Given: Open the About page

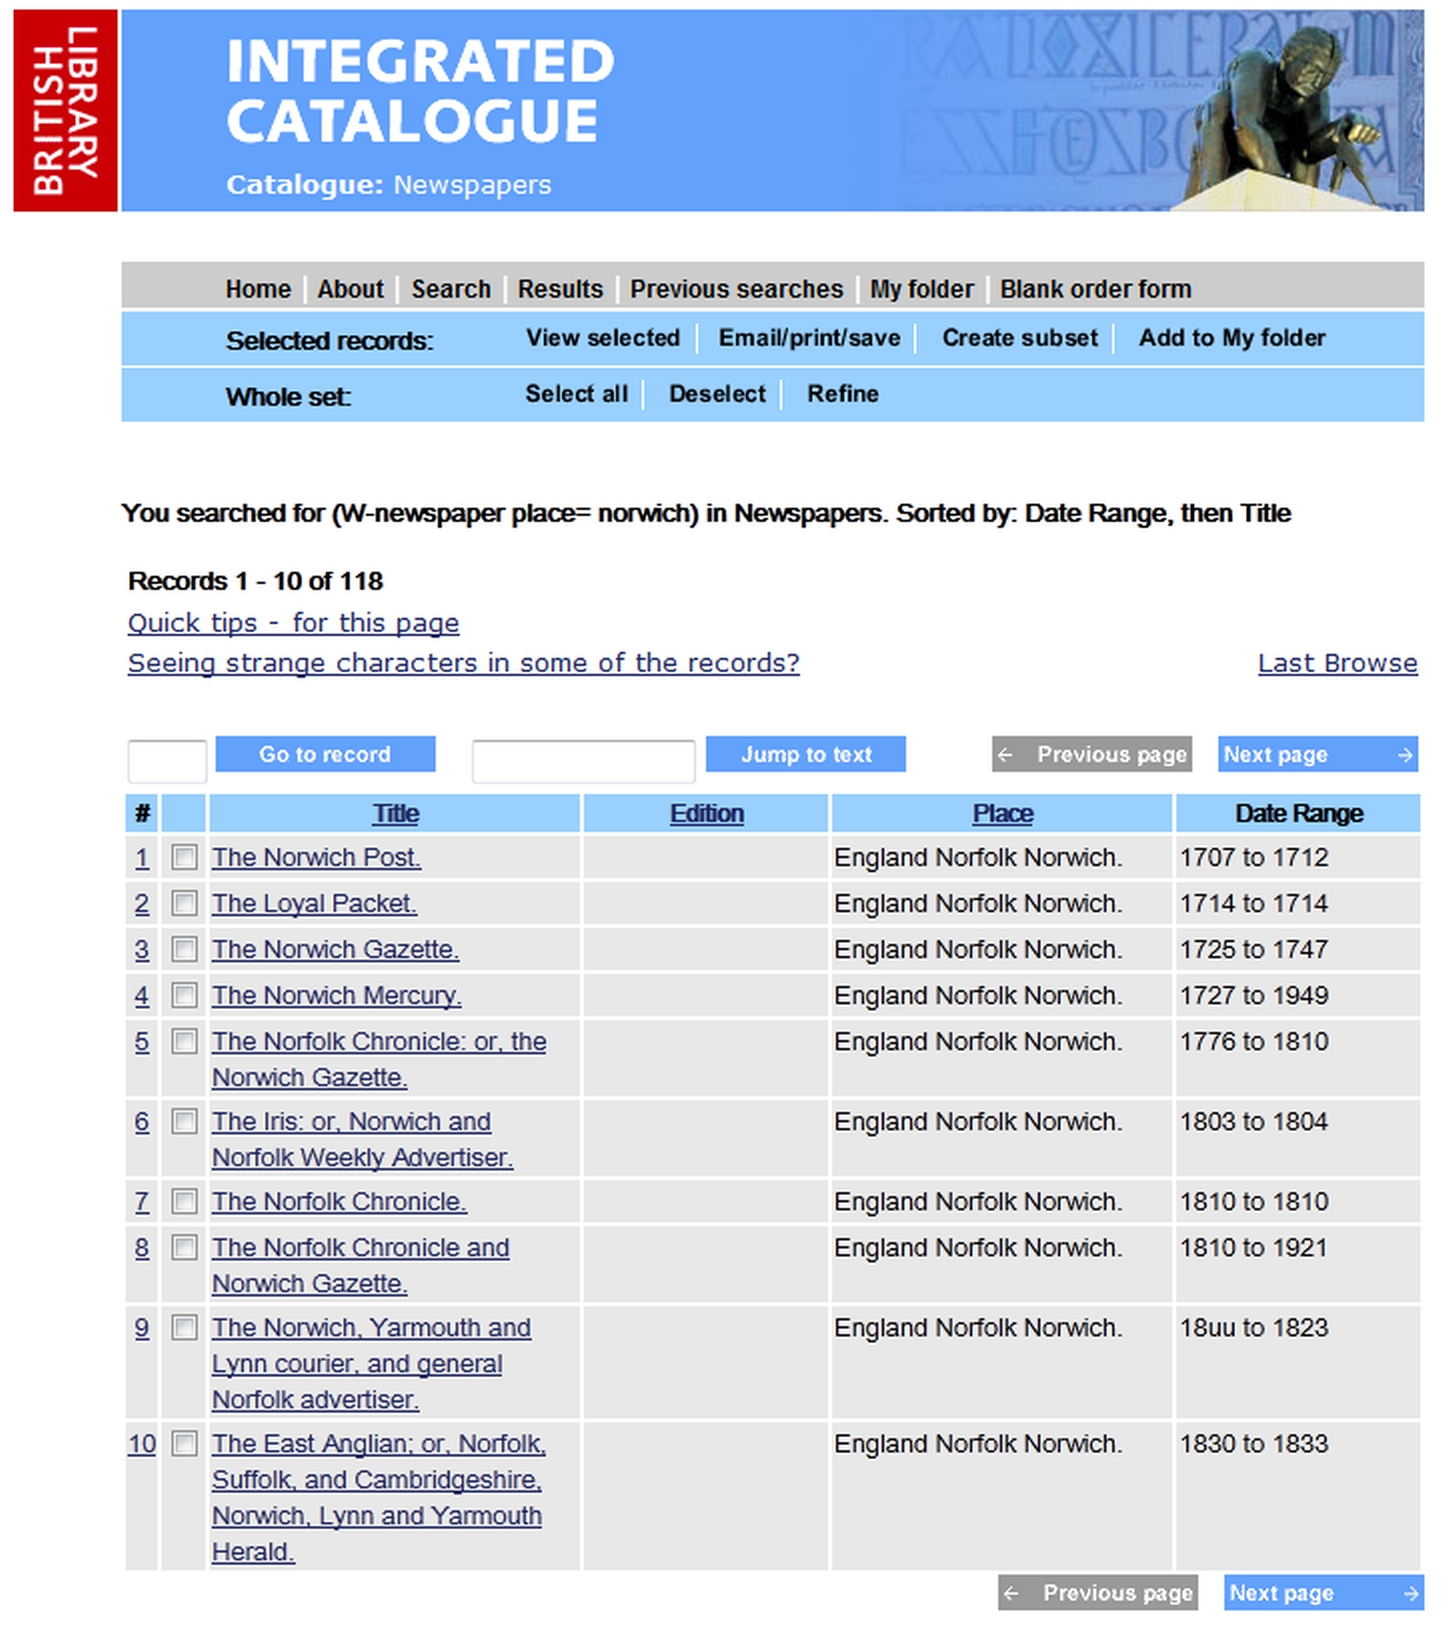Looking at the screenshot, I should click(350, 289).
